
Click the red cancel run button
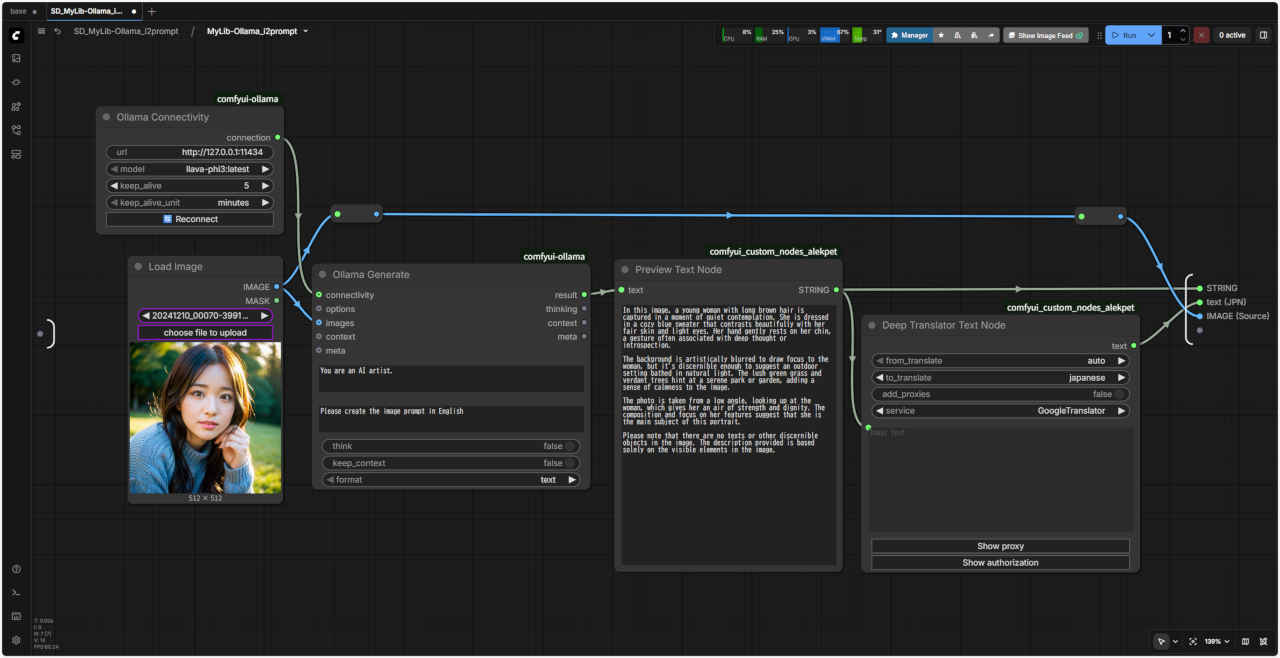(x=1201, y=35)
